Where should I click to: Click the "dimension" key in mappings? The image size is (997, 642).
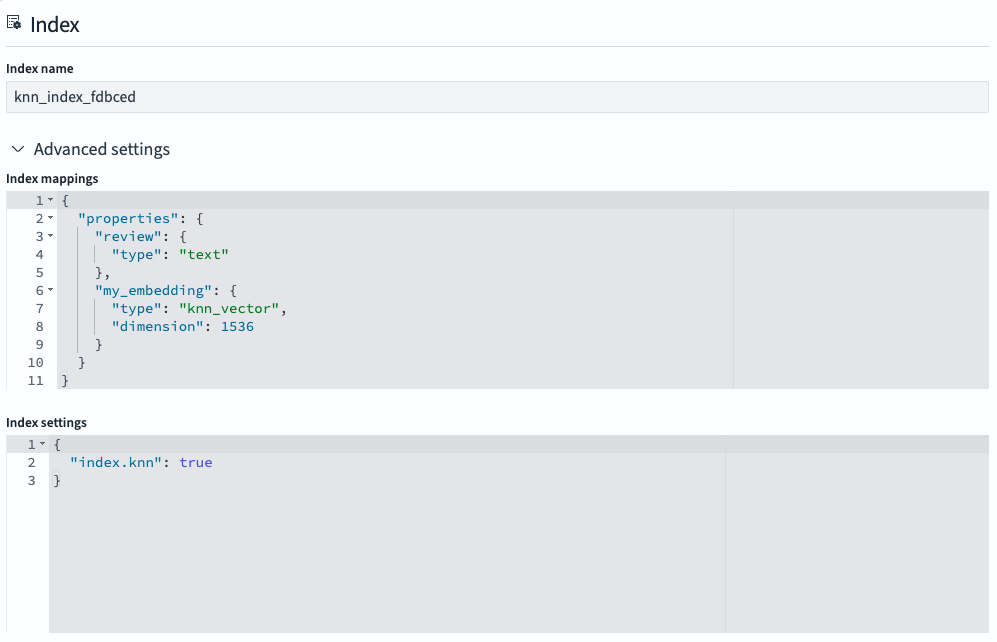coord(155,327)
